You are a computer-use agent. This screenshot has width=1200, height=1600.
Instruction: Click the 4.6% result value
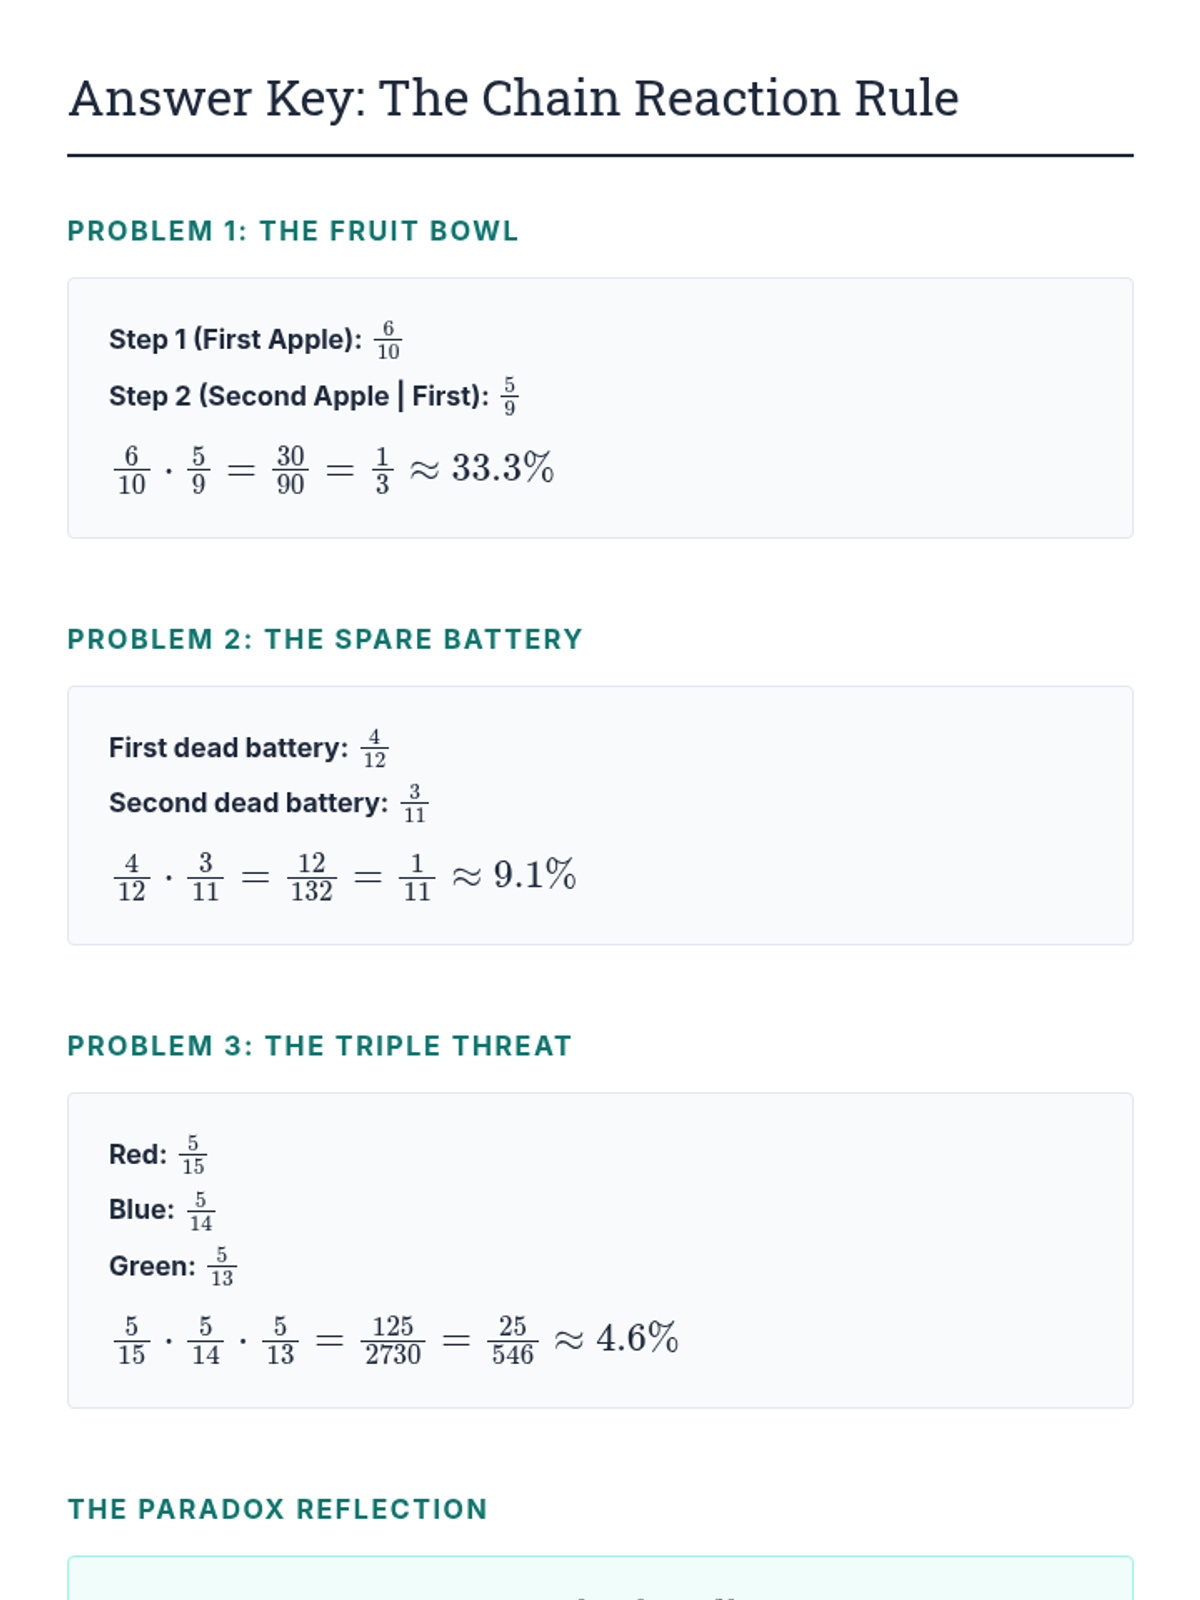click(637, 1338)
